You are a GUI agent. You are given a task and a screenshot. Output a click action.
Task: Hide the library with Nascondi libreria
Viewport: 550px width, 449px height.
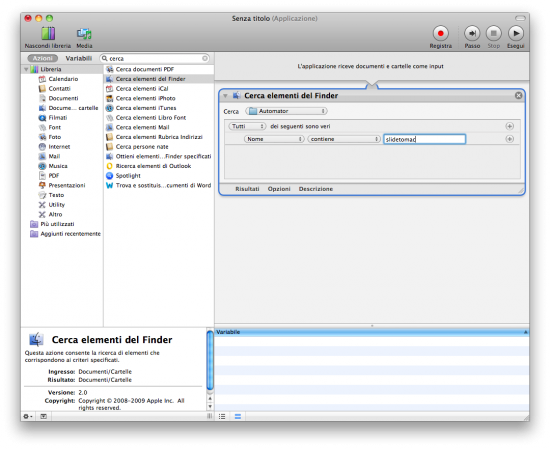pos(48,38)
